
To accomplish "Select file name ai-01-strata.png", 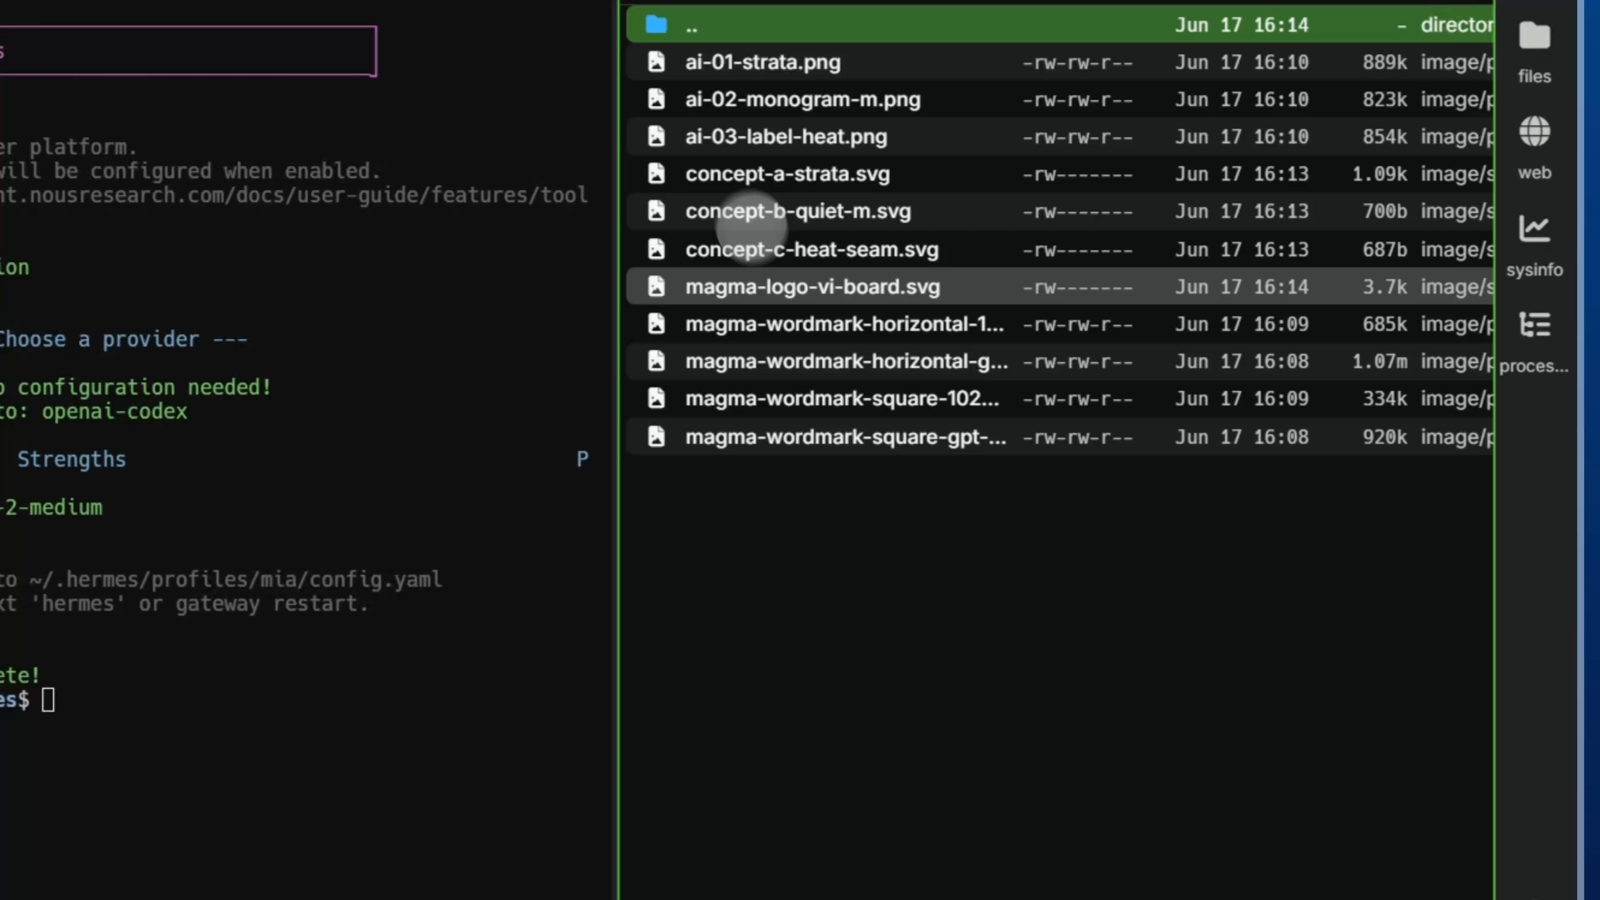I will [763, 62].
